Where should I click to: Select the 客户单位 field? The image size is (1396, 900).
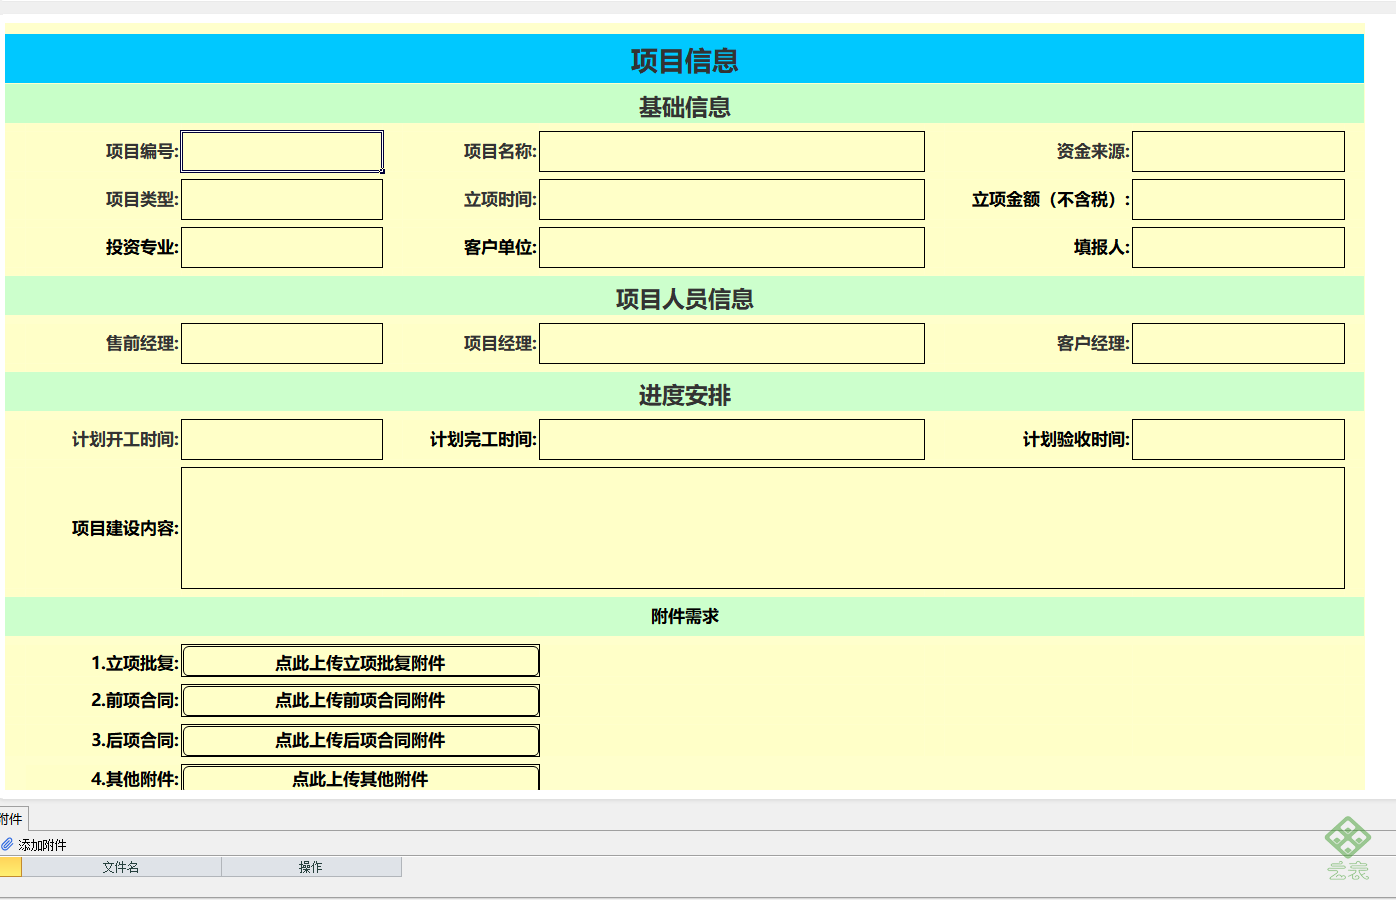[732, 247]
